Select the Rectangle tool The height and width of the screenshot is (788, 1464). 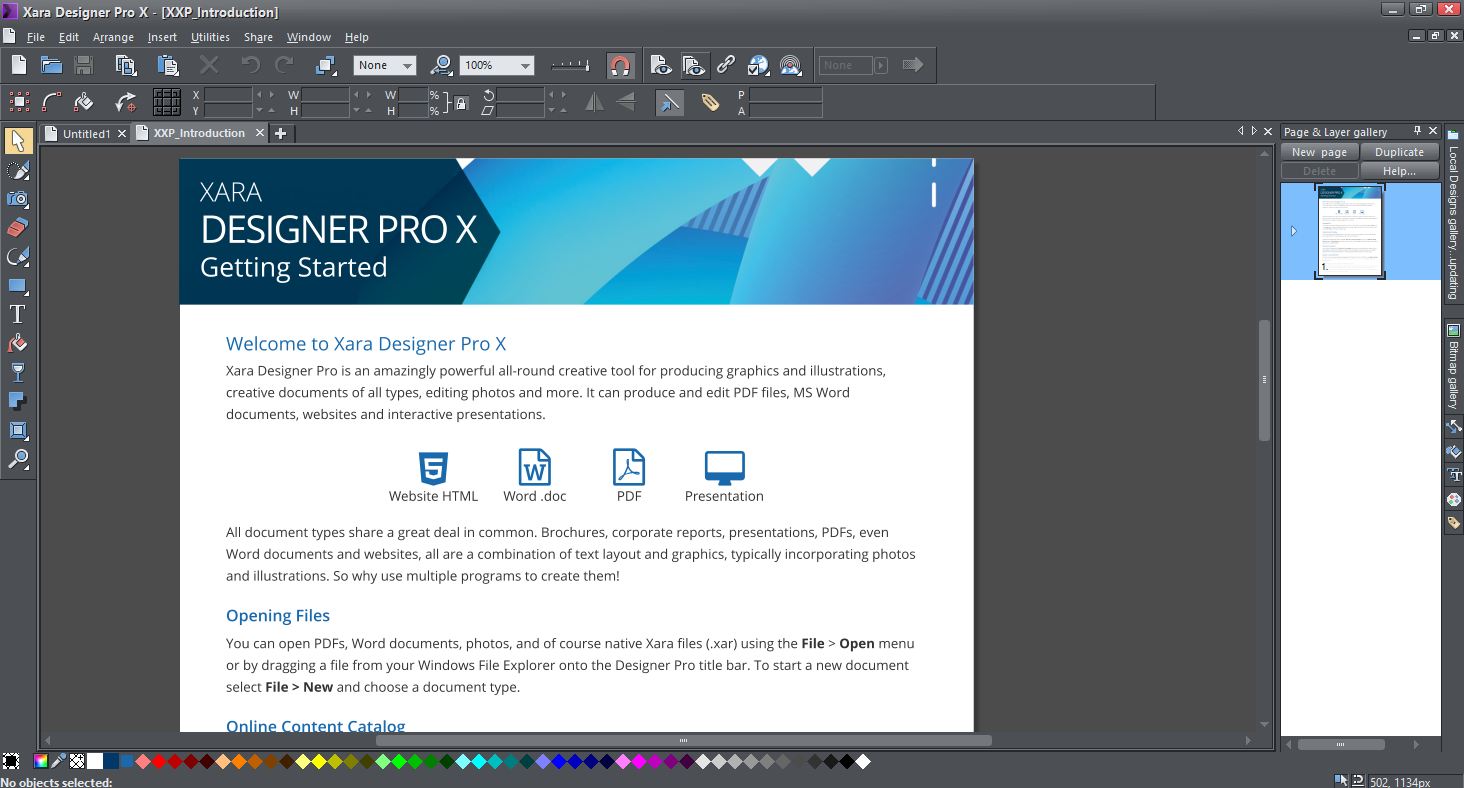tap(18, 285)
